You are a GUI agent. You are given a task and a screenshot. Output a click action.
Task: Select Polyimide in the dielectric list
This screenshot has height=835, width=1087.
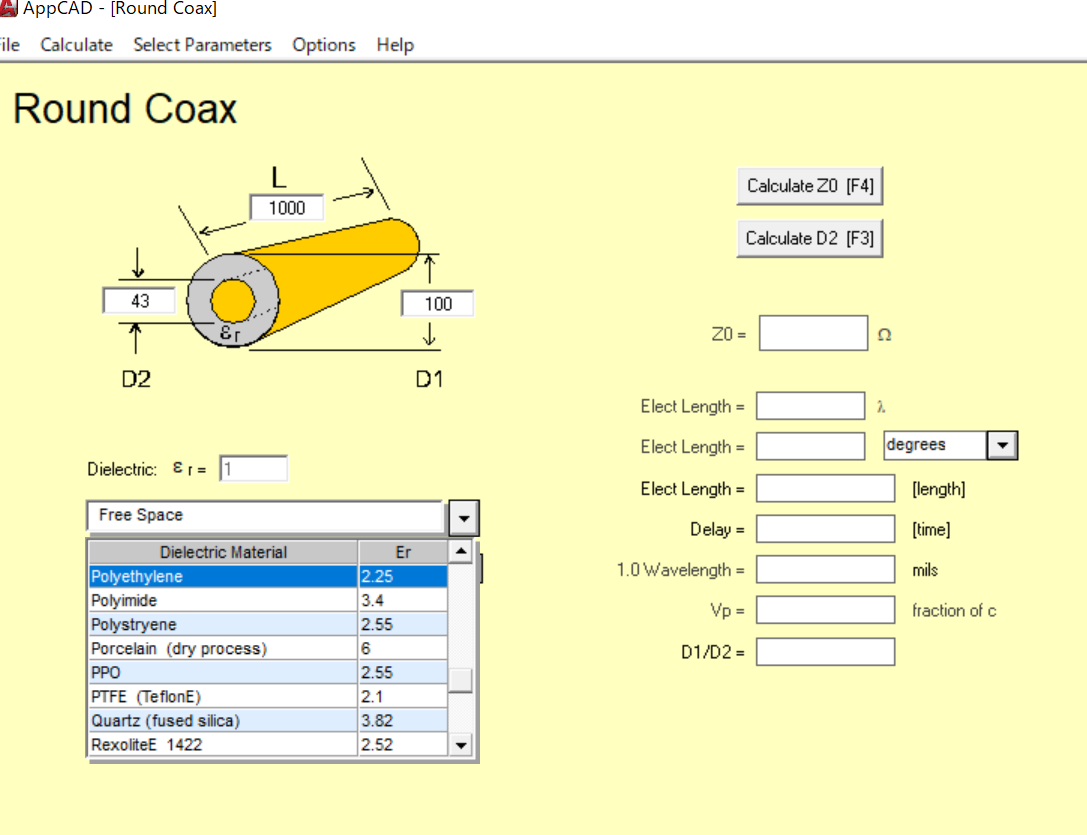click(x=268, y=601)
